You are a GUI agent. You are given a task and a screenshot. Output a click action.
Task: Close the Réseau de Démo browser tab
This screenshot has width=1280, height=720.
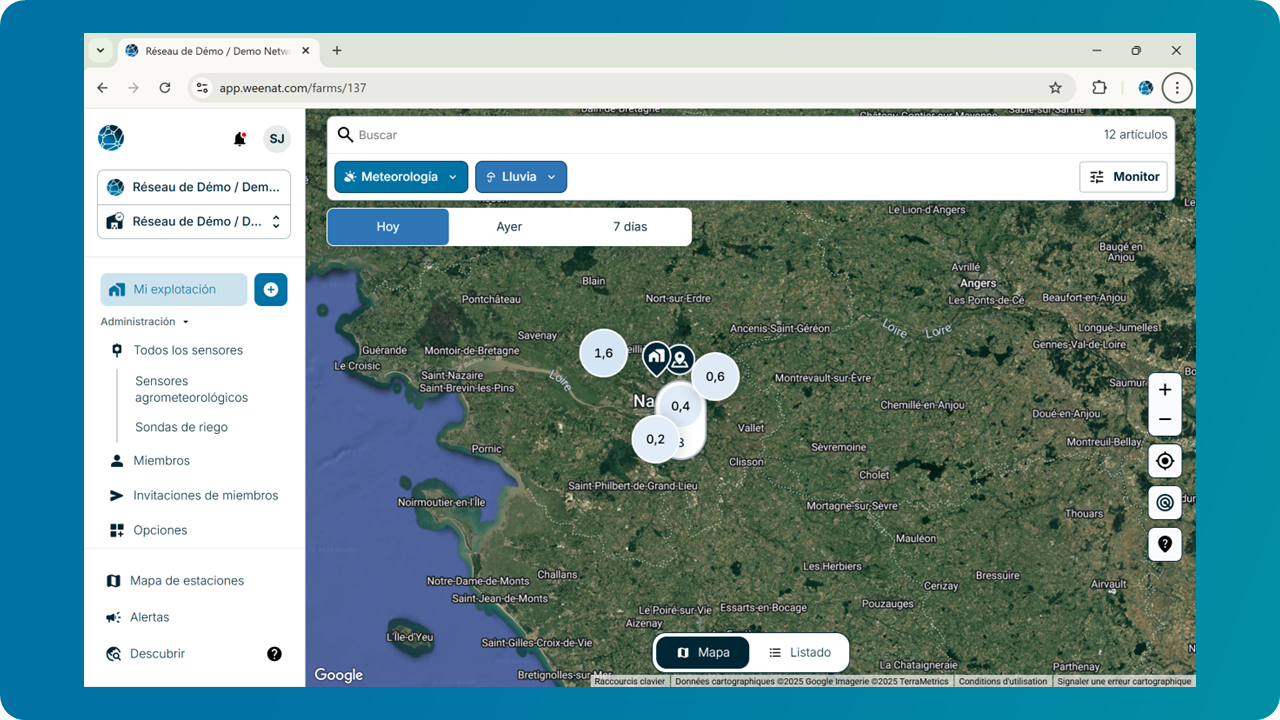pyautogui.click(x=306, y=50)
